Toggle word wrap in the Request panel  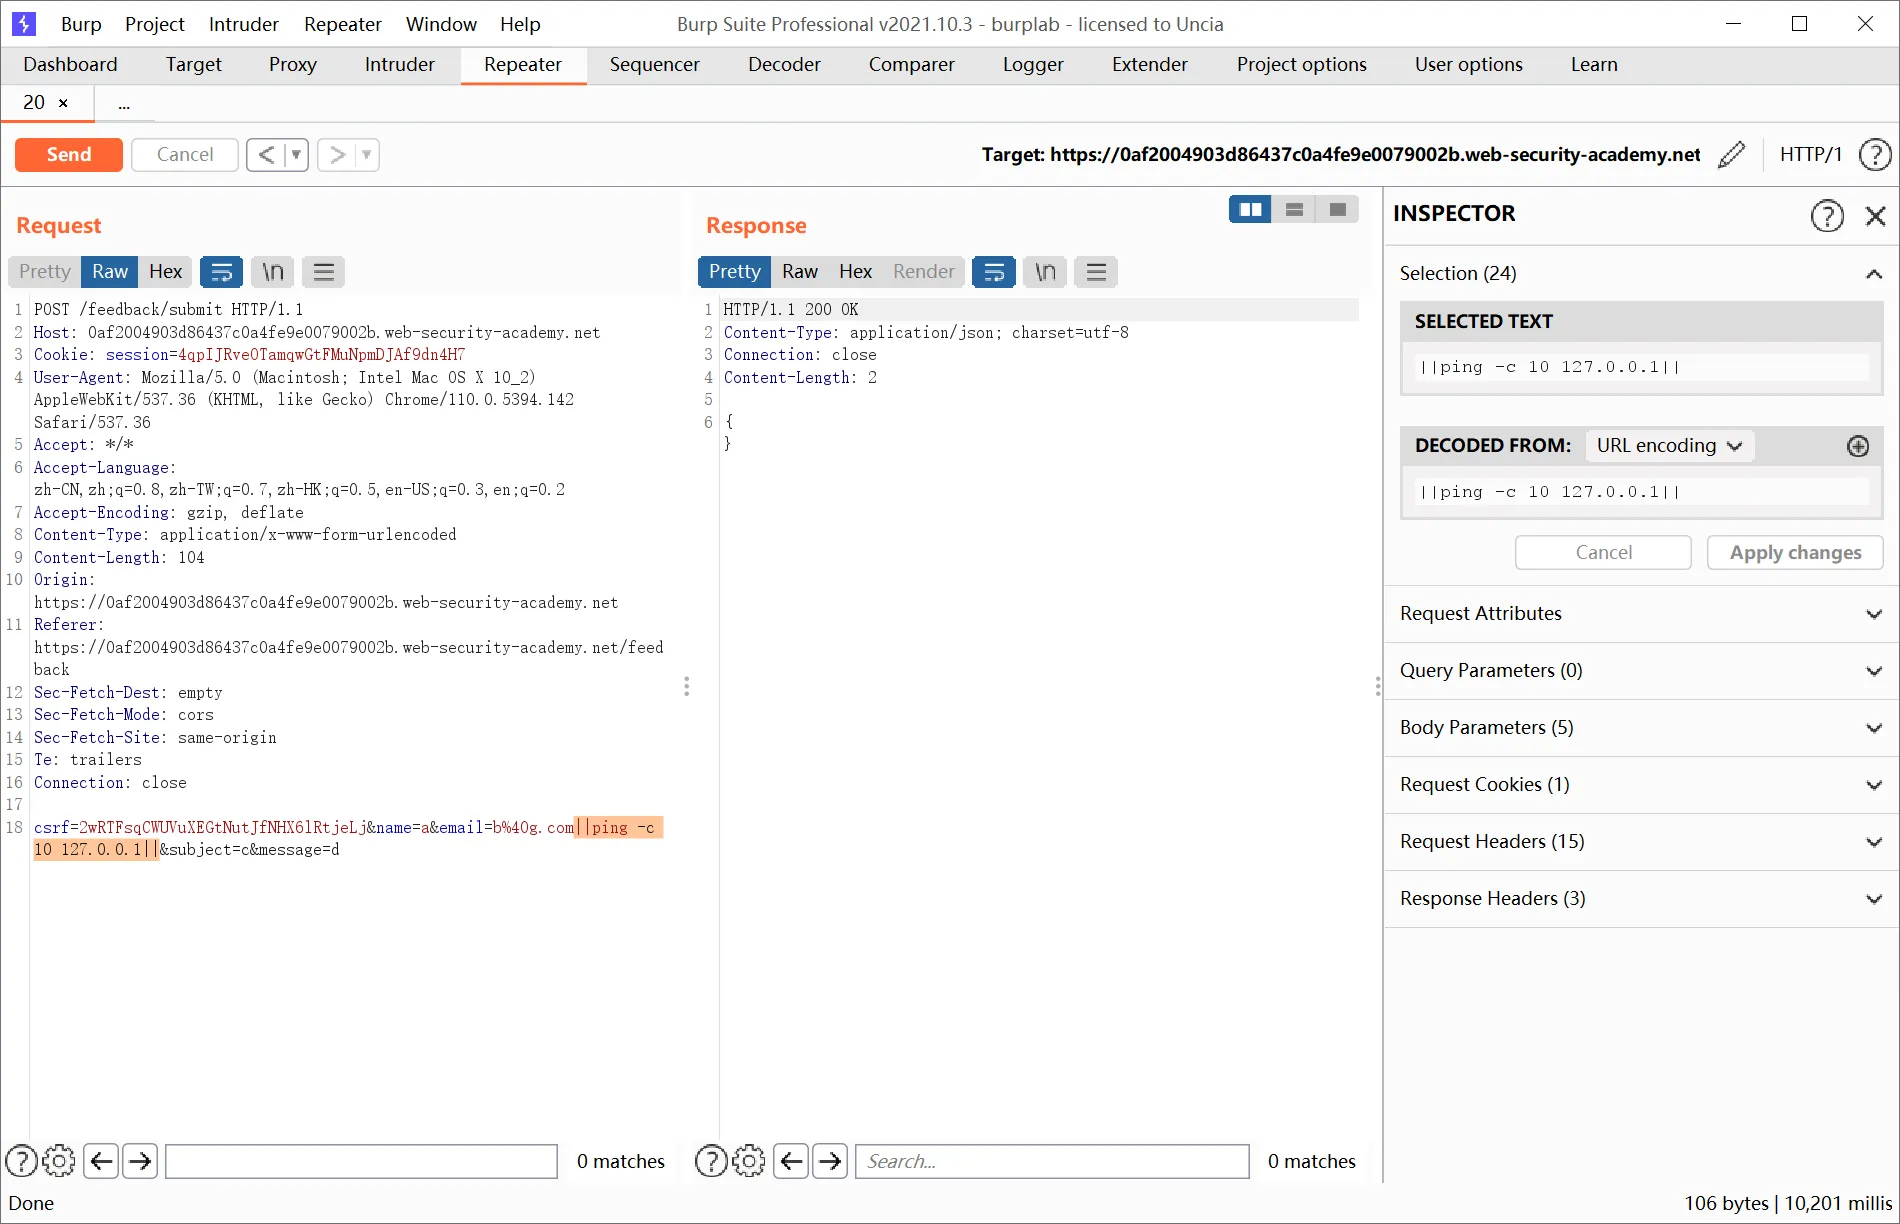[221, 272]
